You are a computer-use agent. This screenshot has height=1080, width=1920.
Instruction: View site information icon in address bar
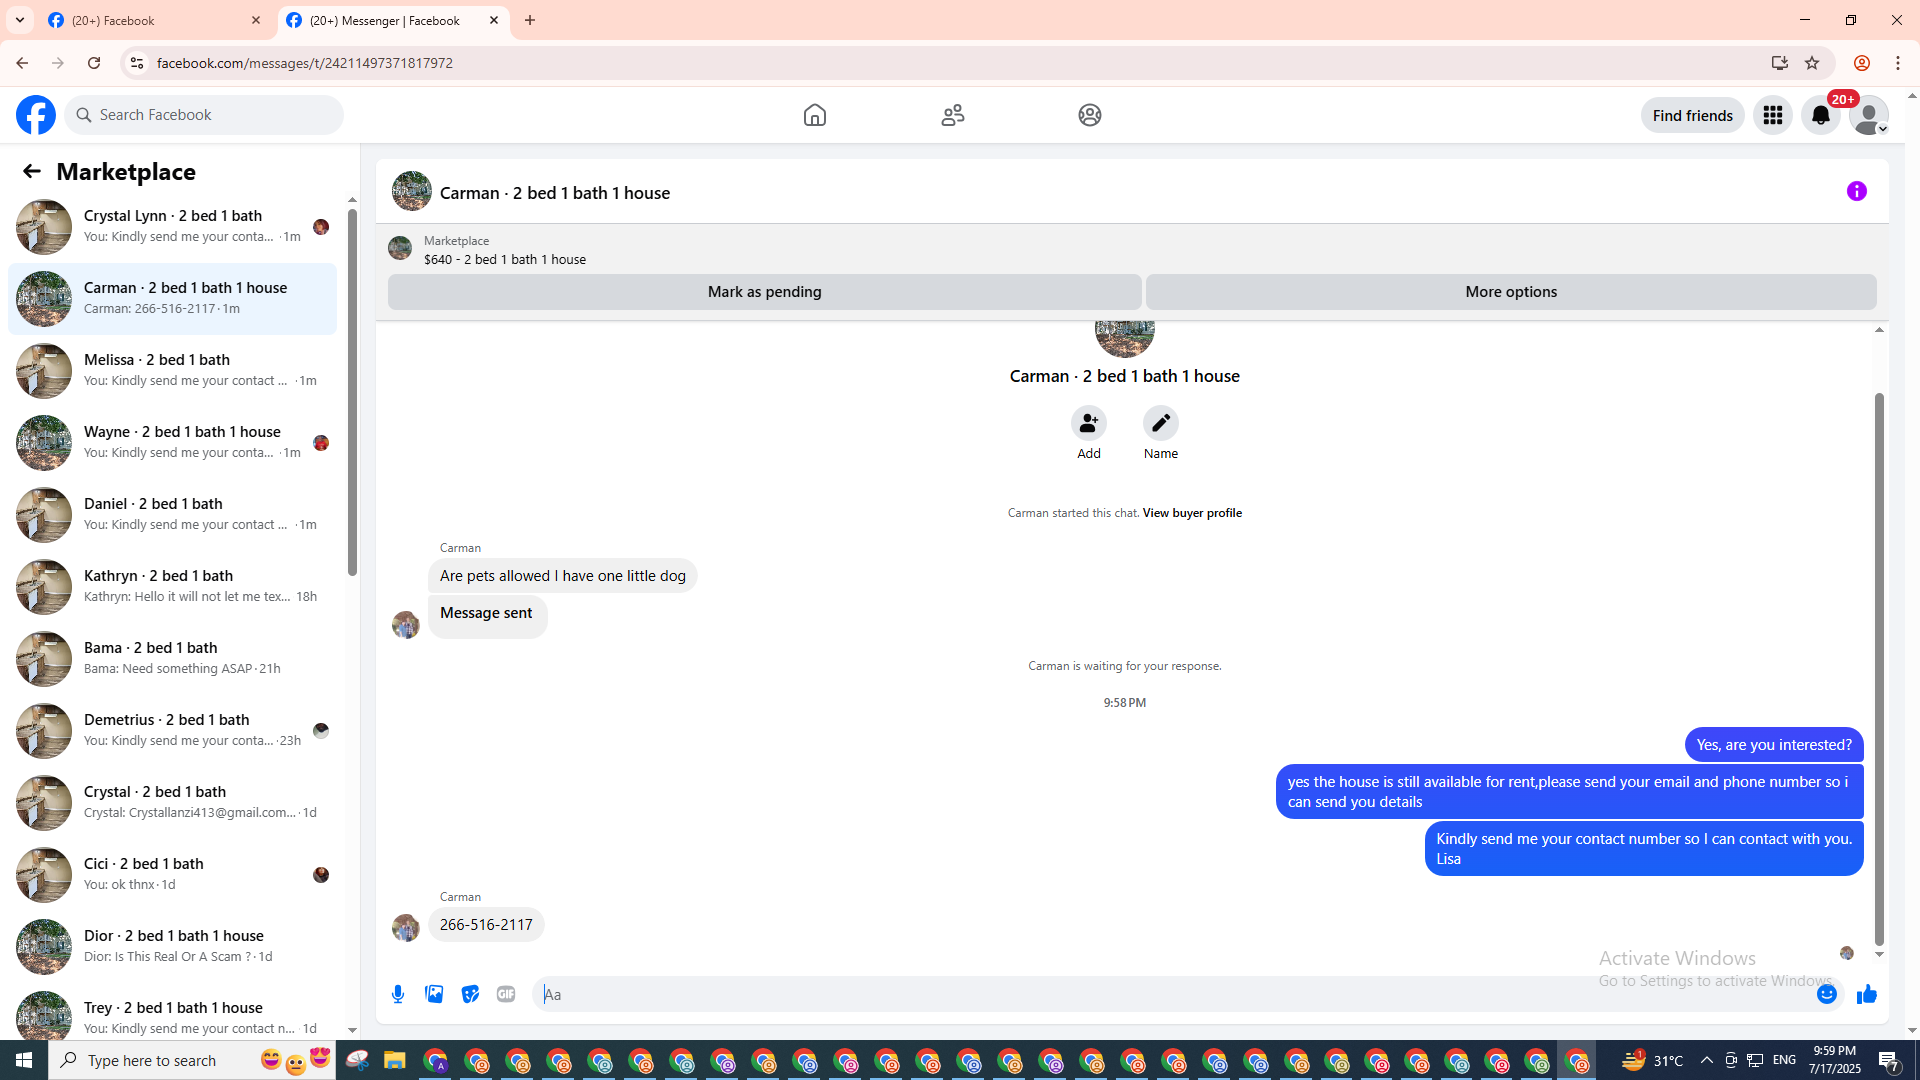pyautogui.click(x=137, y=63)
